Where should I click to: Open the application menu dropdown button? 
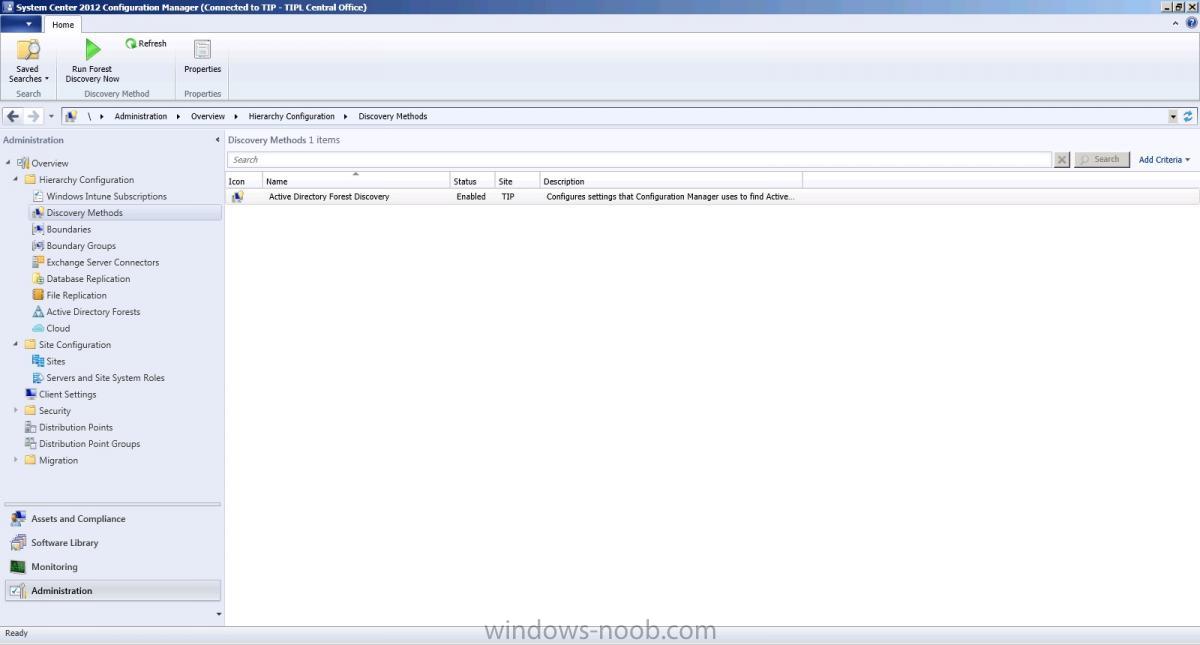pyautogui.click(x=21, y=24)
